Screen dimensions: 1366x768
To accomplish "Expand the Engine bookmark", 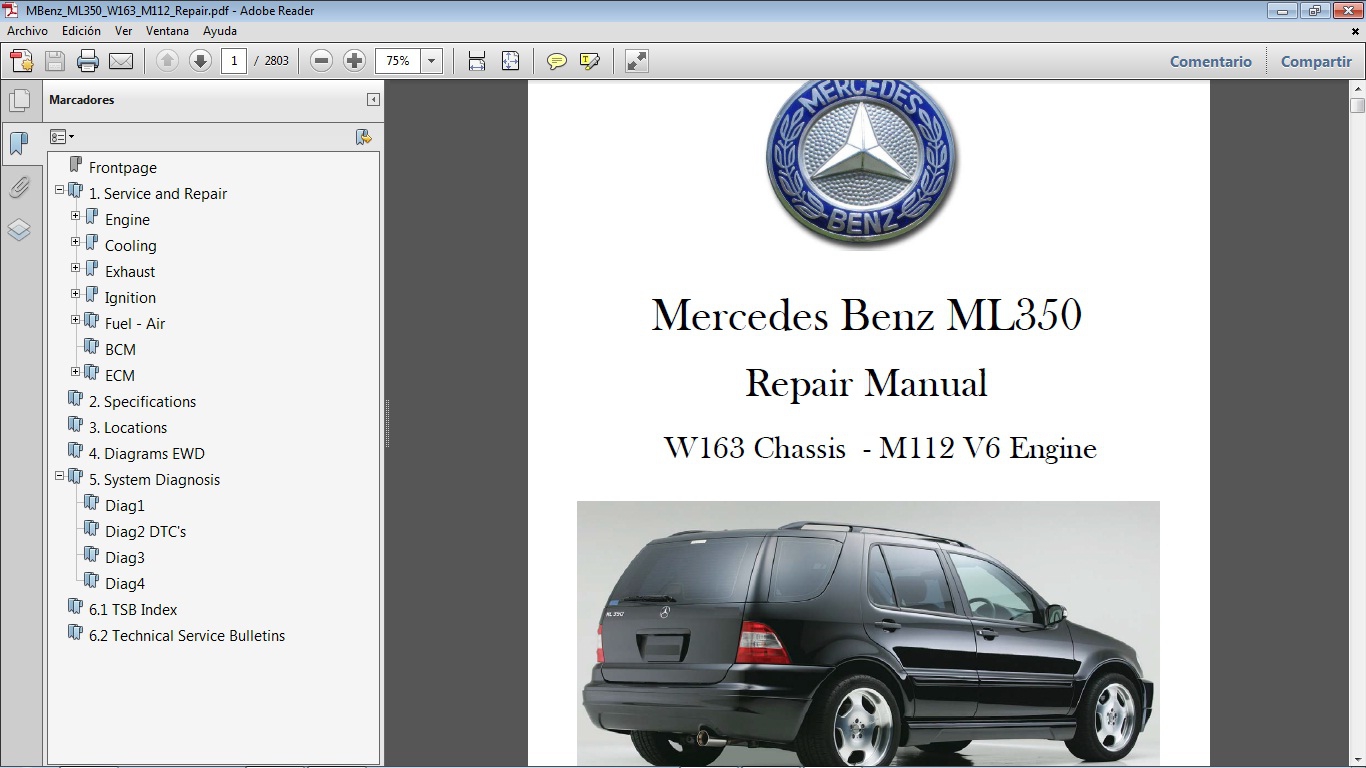I will [75, 216].
